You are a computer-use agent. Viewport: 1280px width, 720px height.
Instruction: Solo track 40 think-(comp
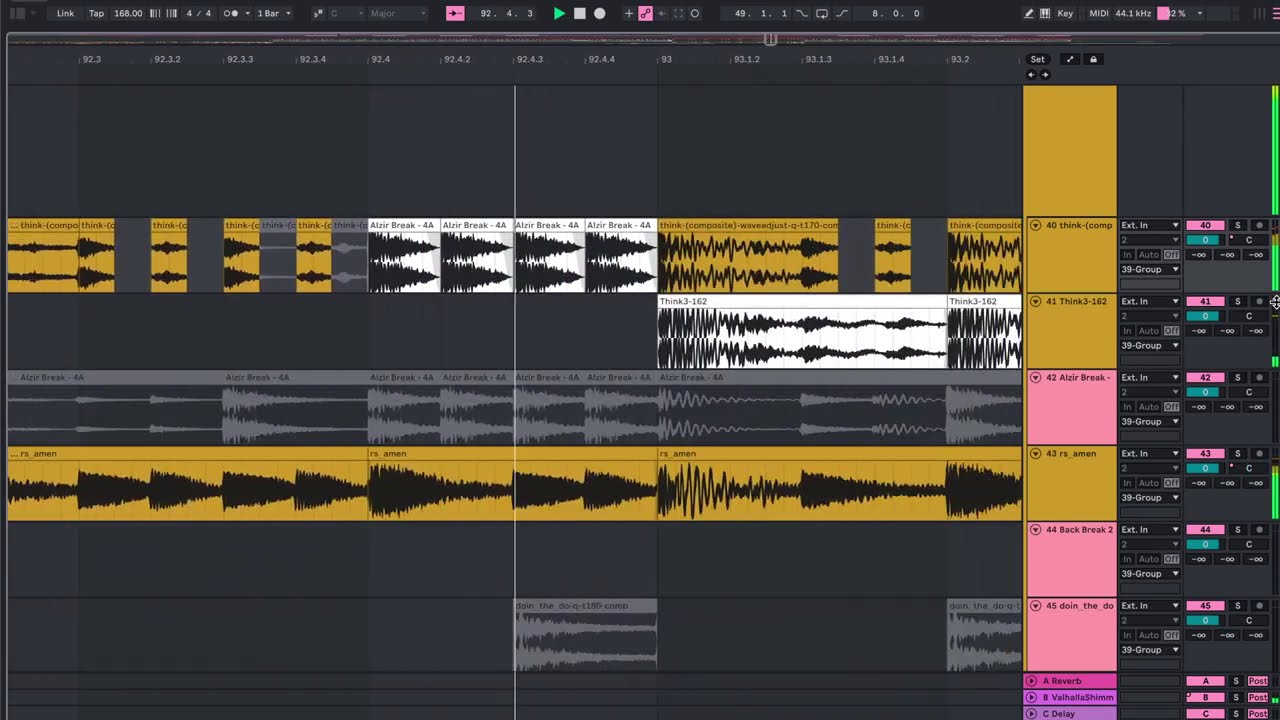[1237, 225]
